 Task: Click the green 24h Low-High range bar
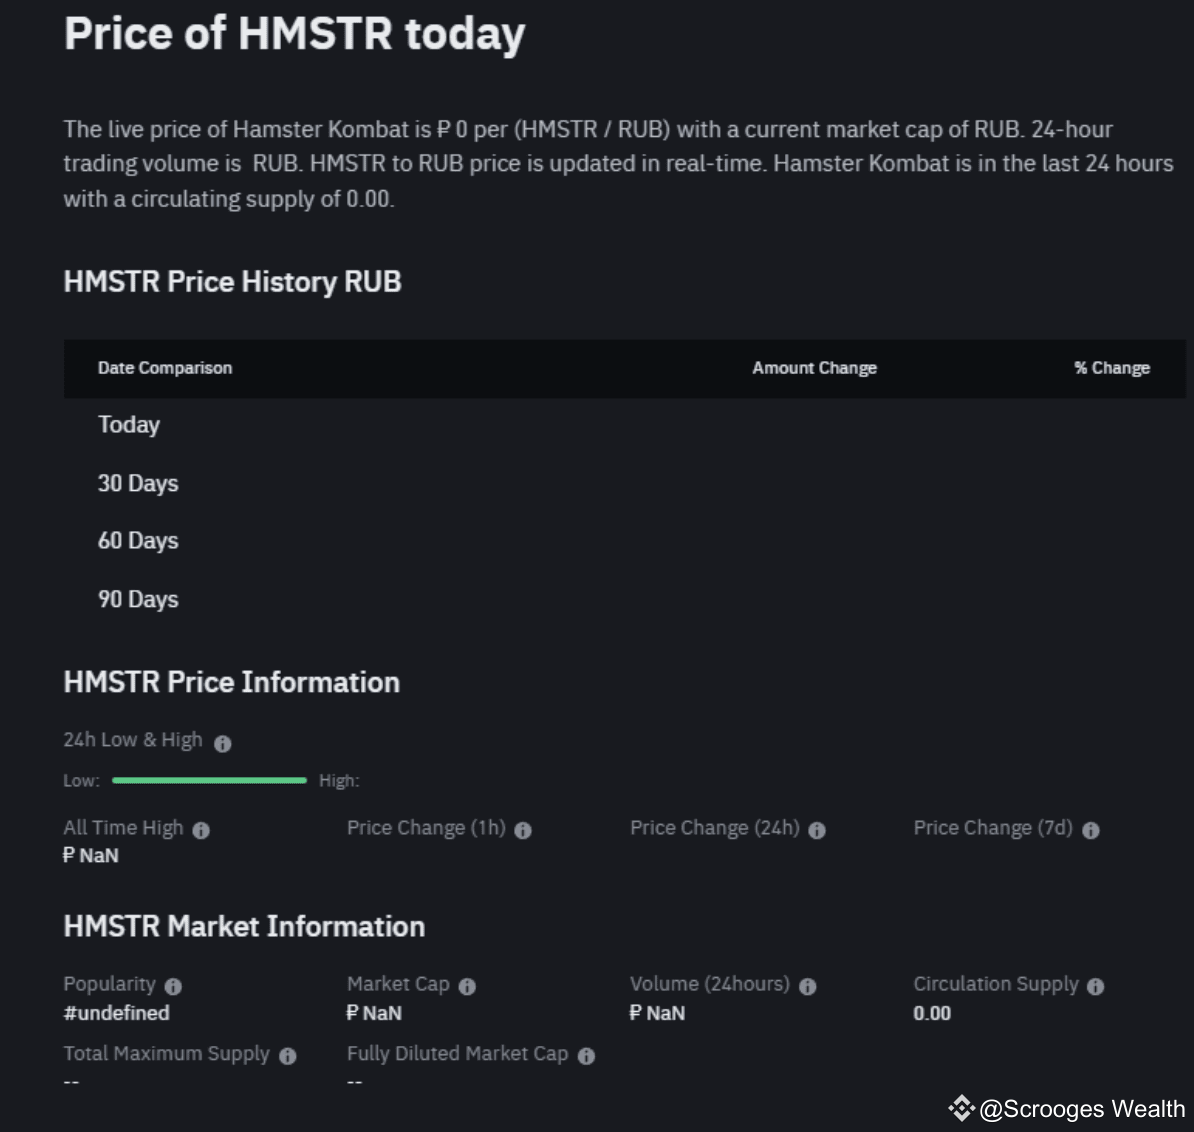tap(209, 780)
